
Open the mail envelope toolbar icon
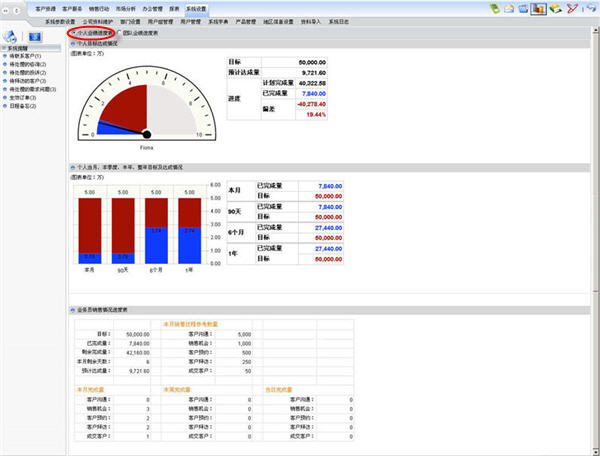click(x=509, y=8)
